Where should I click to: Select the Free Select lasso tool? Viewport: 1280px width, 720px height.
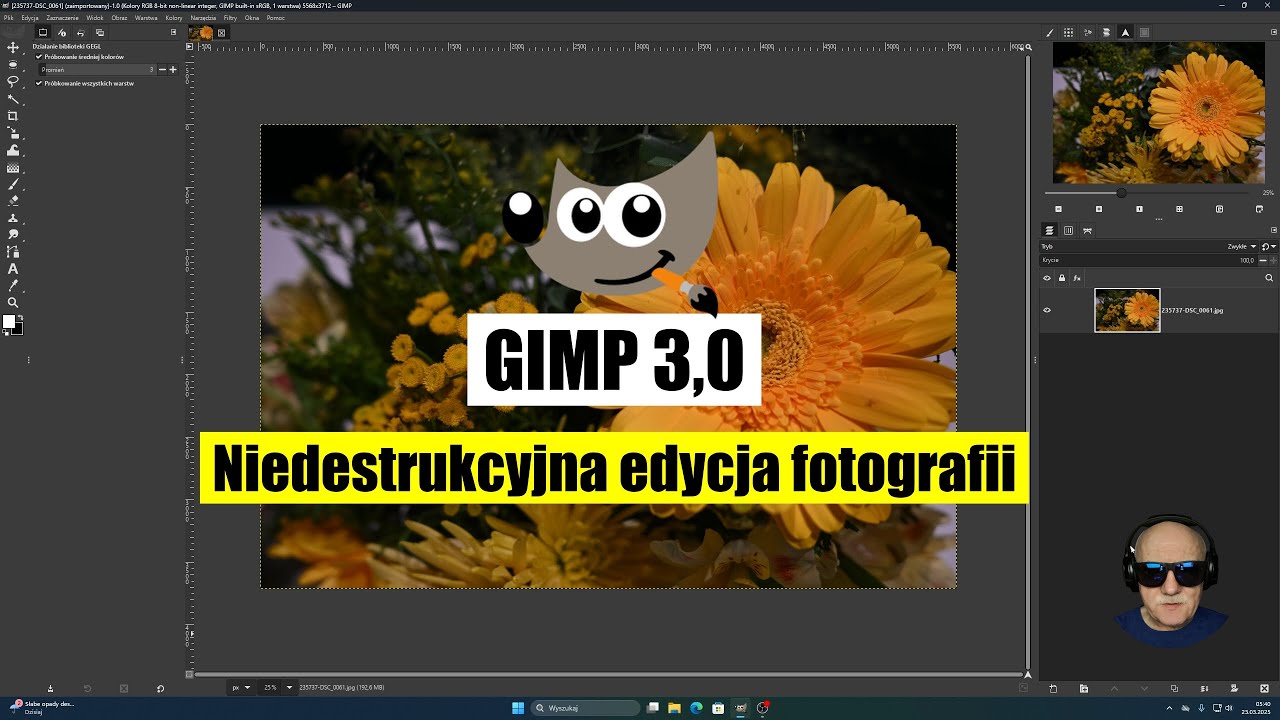pyautogui.click(x=13, y=81)
